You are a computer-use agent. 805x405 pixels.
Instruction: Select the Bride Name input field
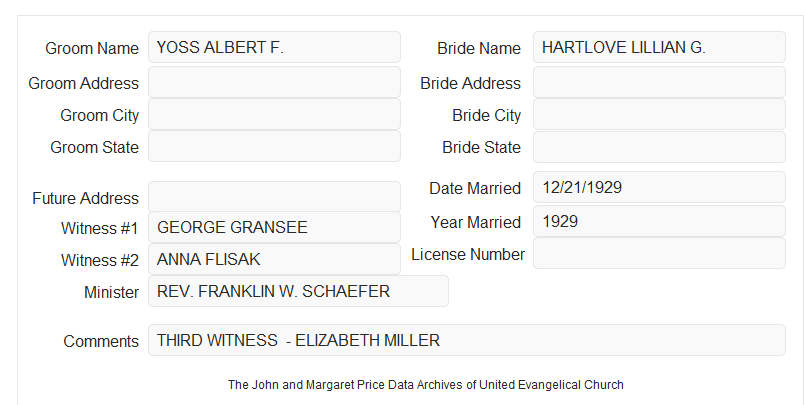[659, 47]
